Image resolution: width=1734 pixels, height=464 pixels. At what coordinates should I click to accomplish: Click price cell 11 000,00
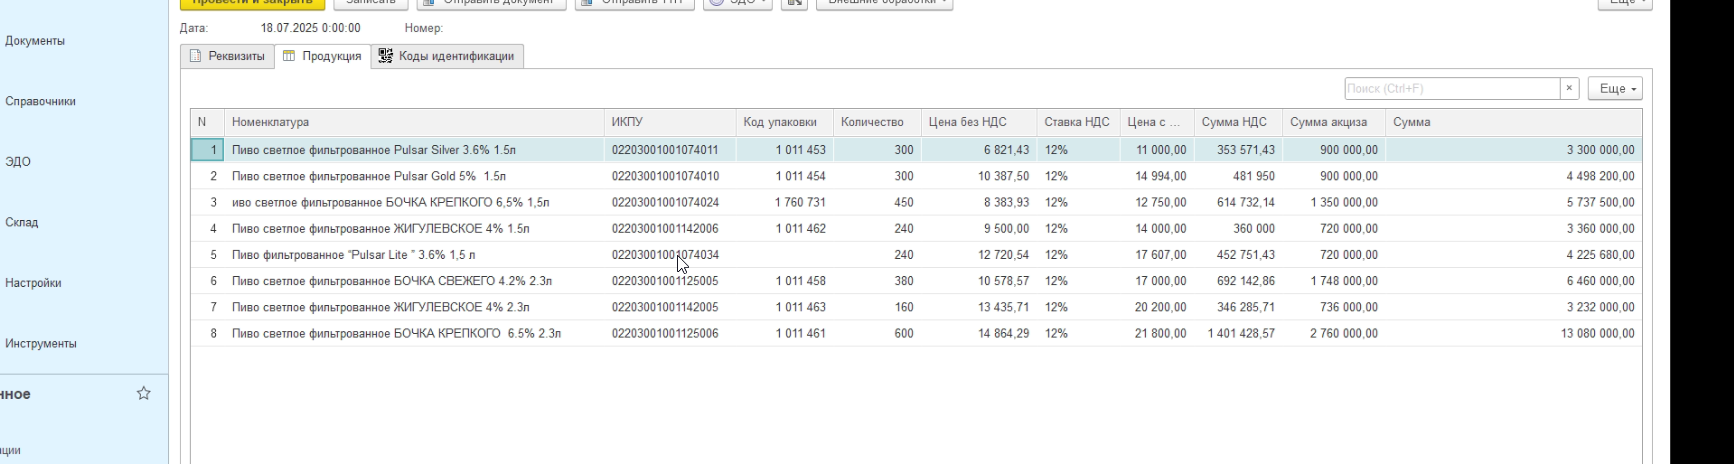pos(1157,150)
